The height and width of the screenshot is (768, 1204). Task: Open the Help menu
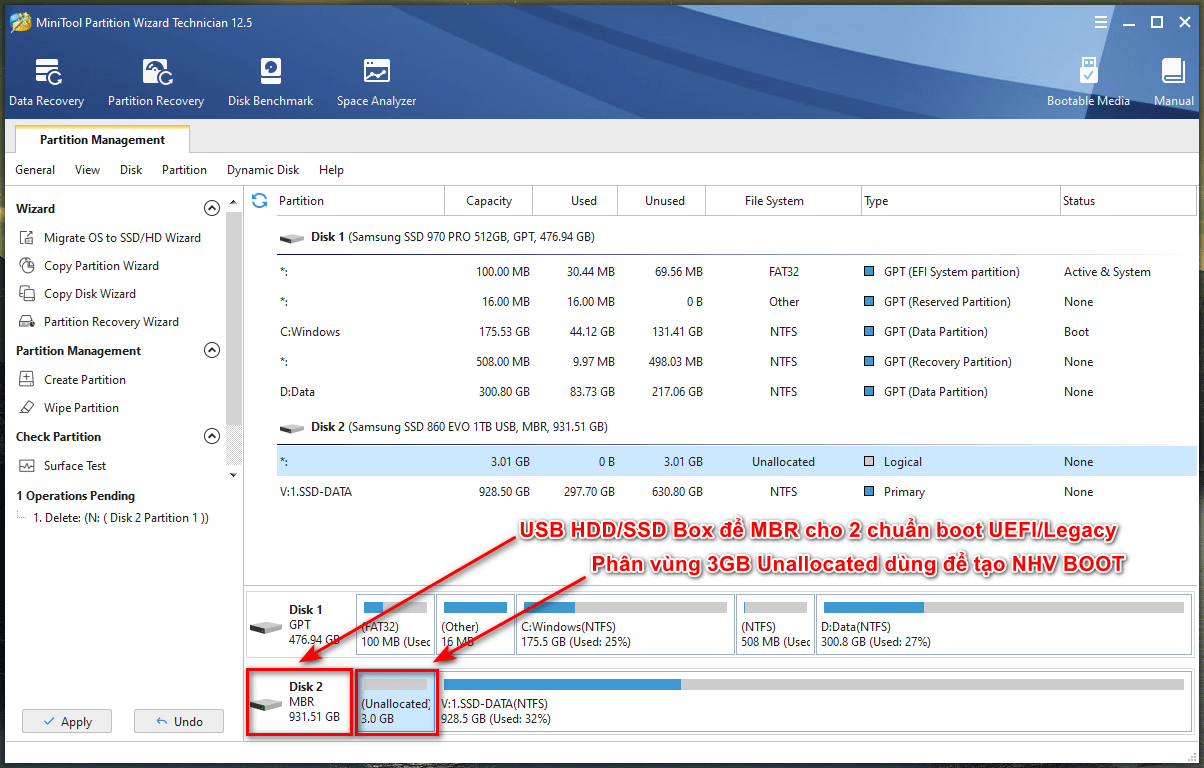[331, 170]
